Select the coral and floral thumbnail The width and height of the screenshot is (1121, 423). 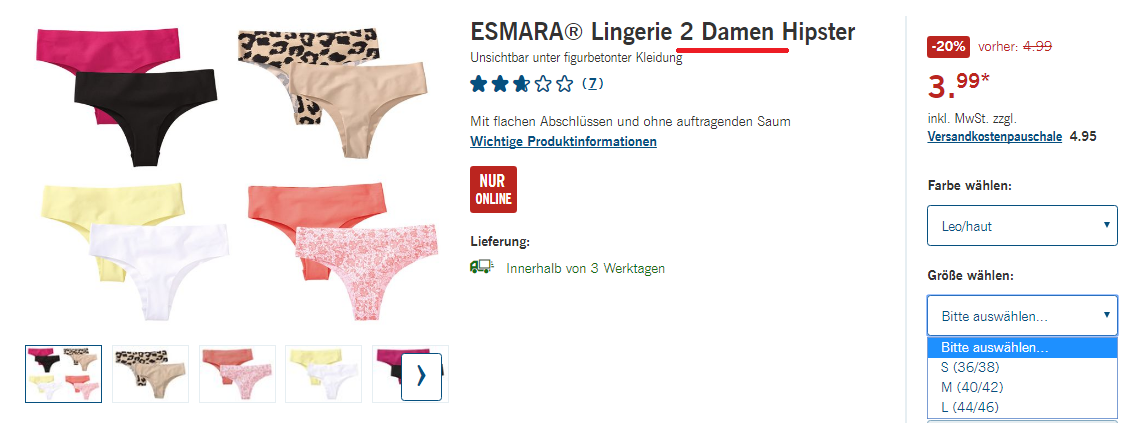[237, 374]
